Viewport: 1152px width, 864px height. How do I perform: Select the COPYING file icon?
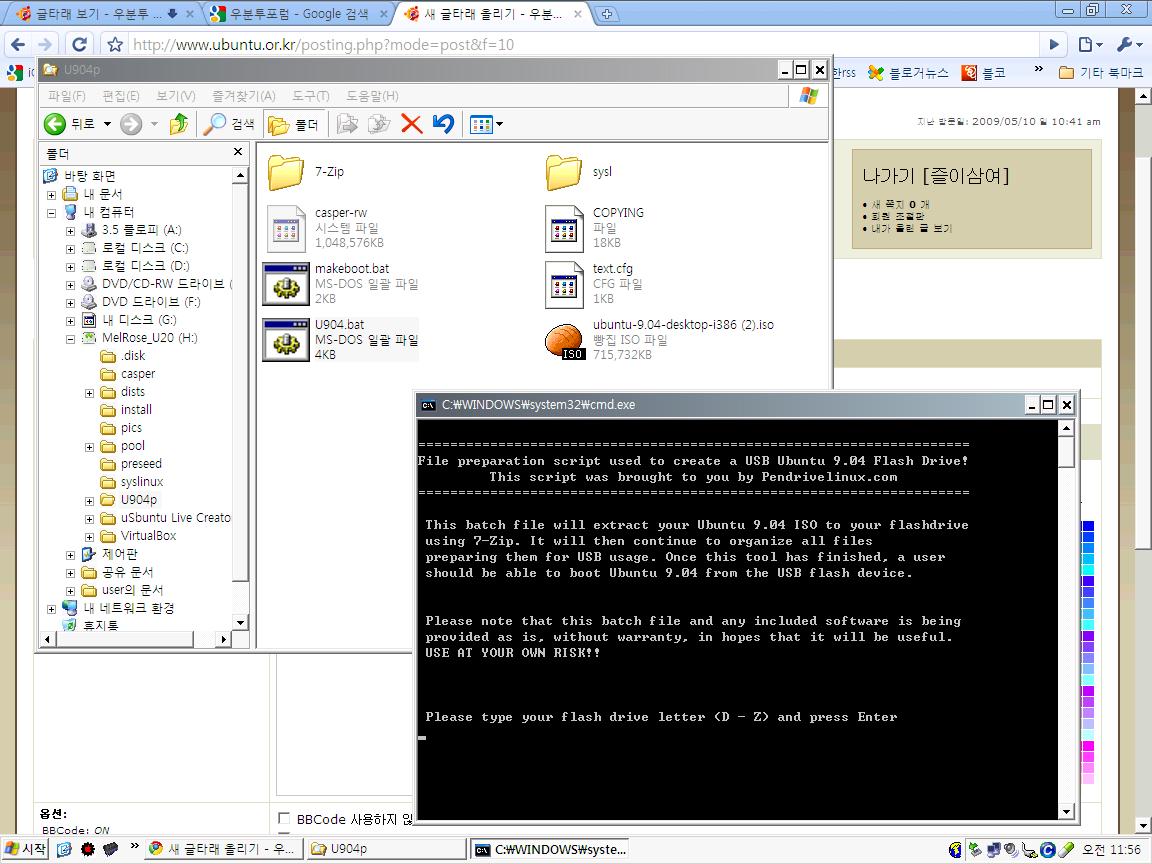564,228
